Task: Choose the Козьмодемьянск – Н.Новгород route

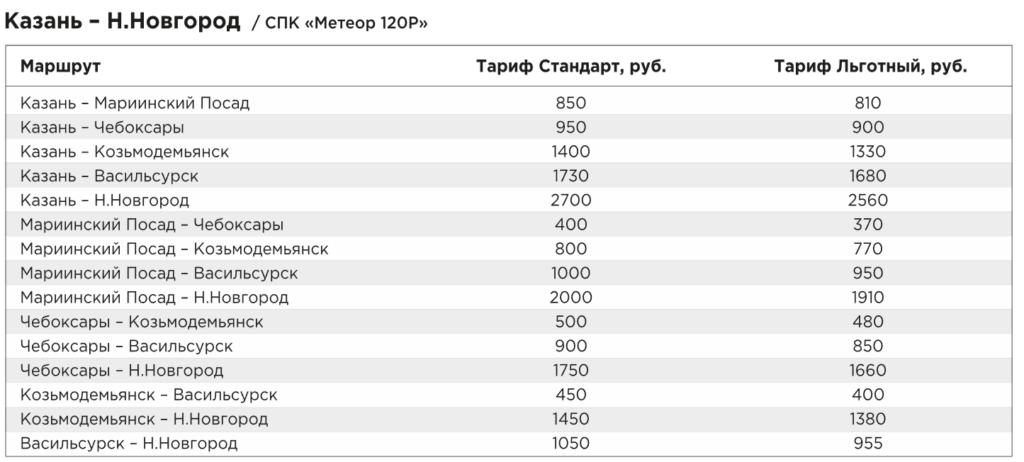Action: (144, 419)
